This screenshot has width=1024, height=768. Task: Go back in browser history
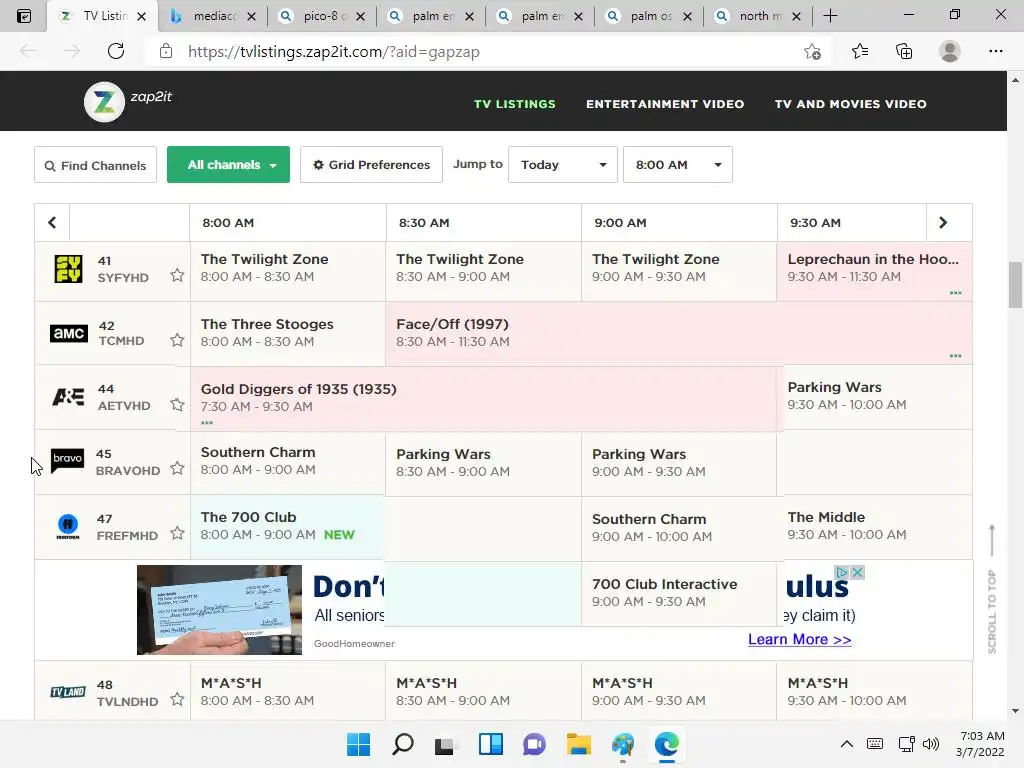(x=28, y=51)
